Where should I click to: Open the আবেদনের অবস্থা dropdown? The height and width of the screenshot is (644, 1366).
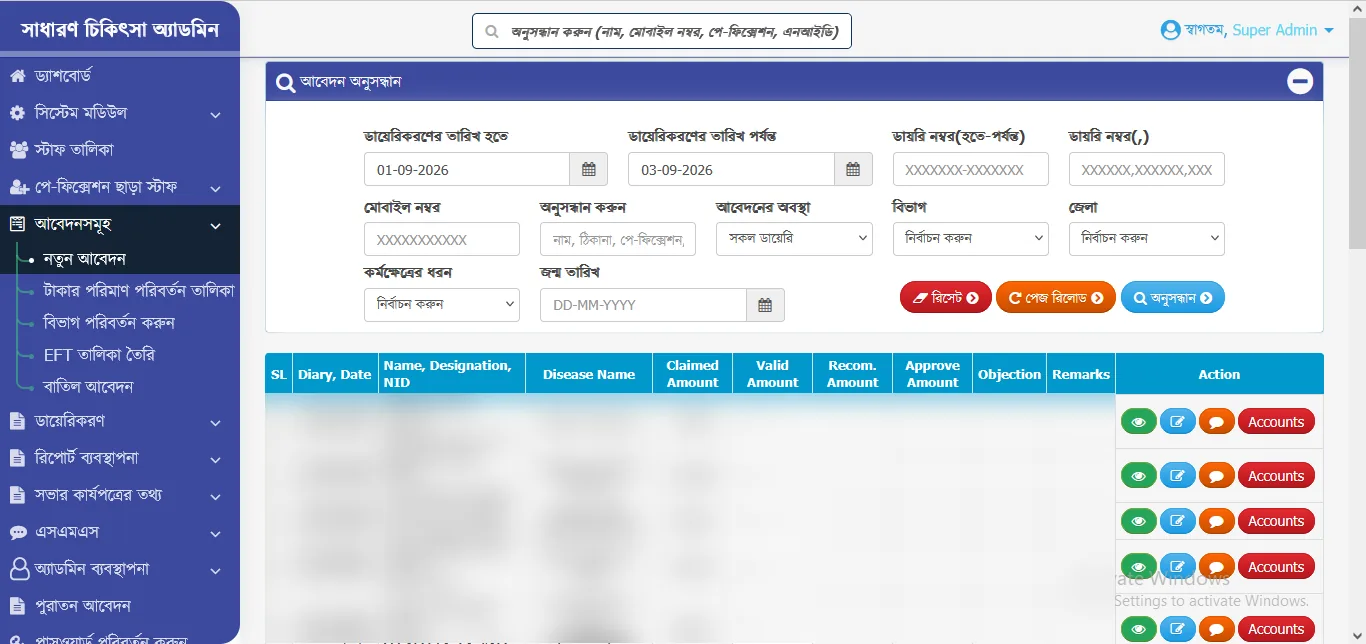click(794, 238)
